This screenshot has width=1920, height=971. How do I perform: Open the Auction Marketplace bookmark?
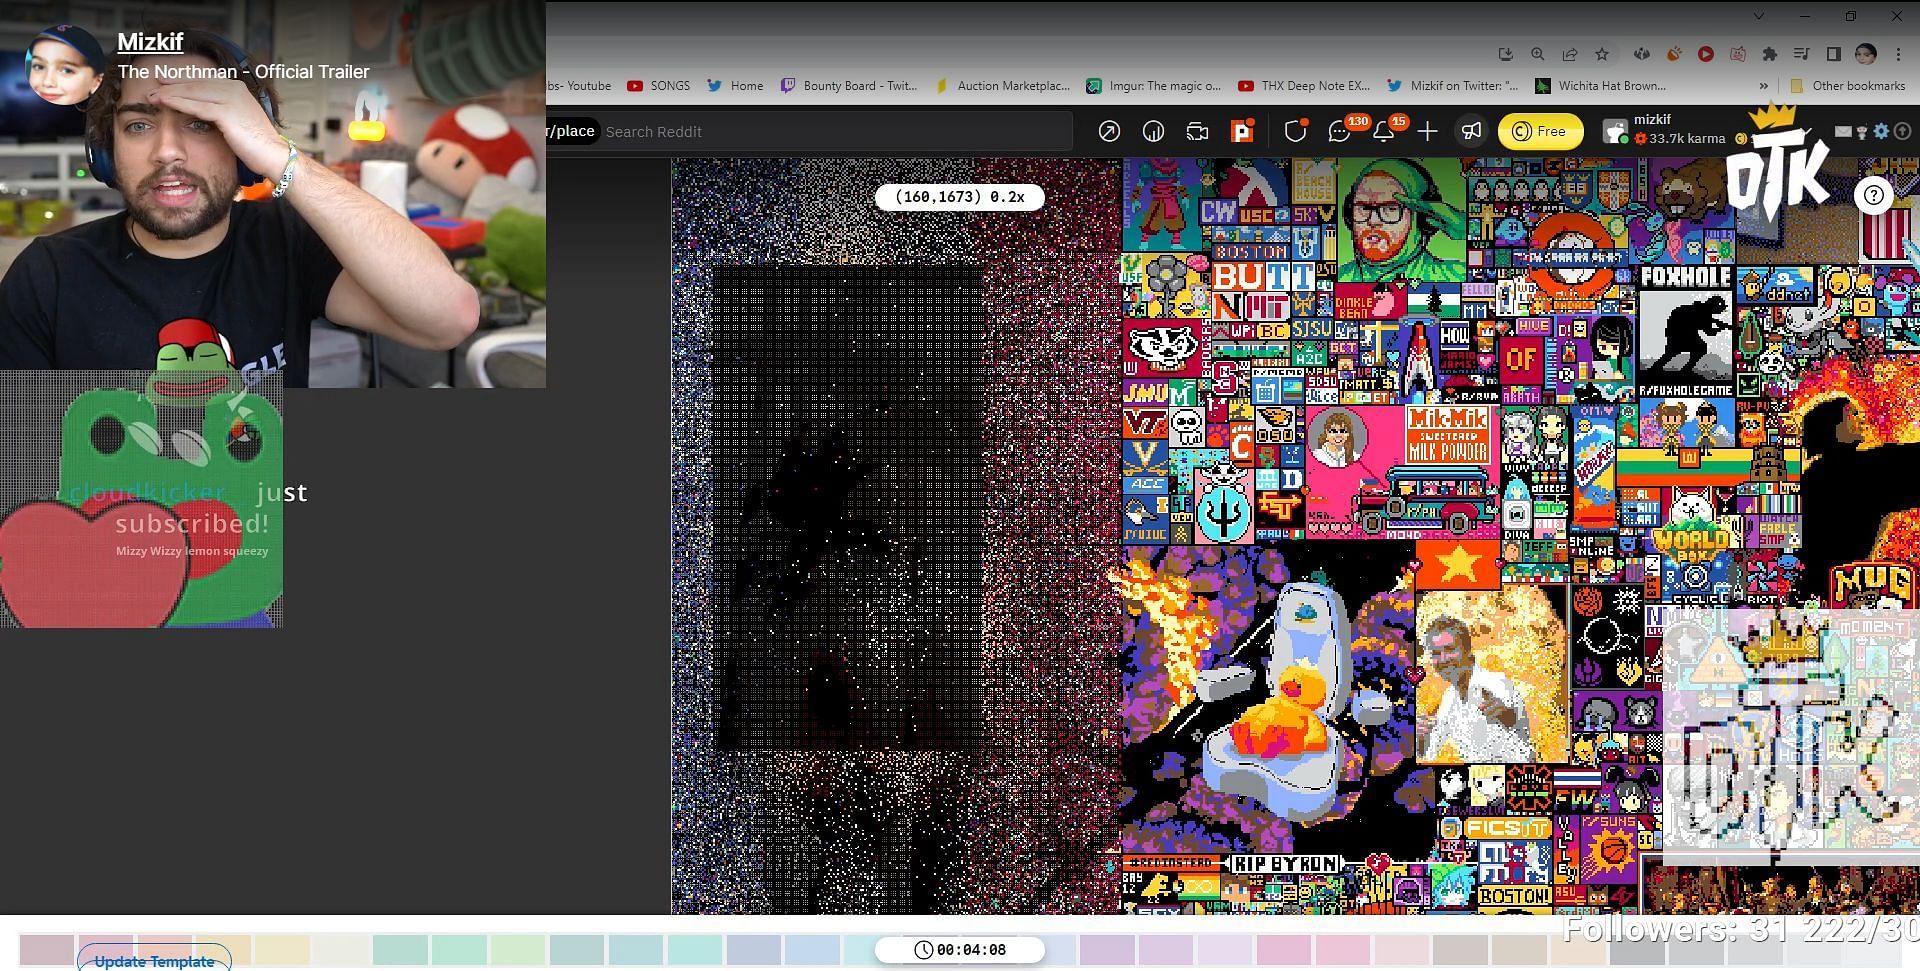point(1002,86)
